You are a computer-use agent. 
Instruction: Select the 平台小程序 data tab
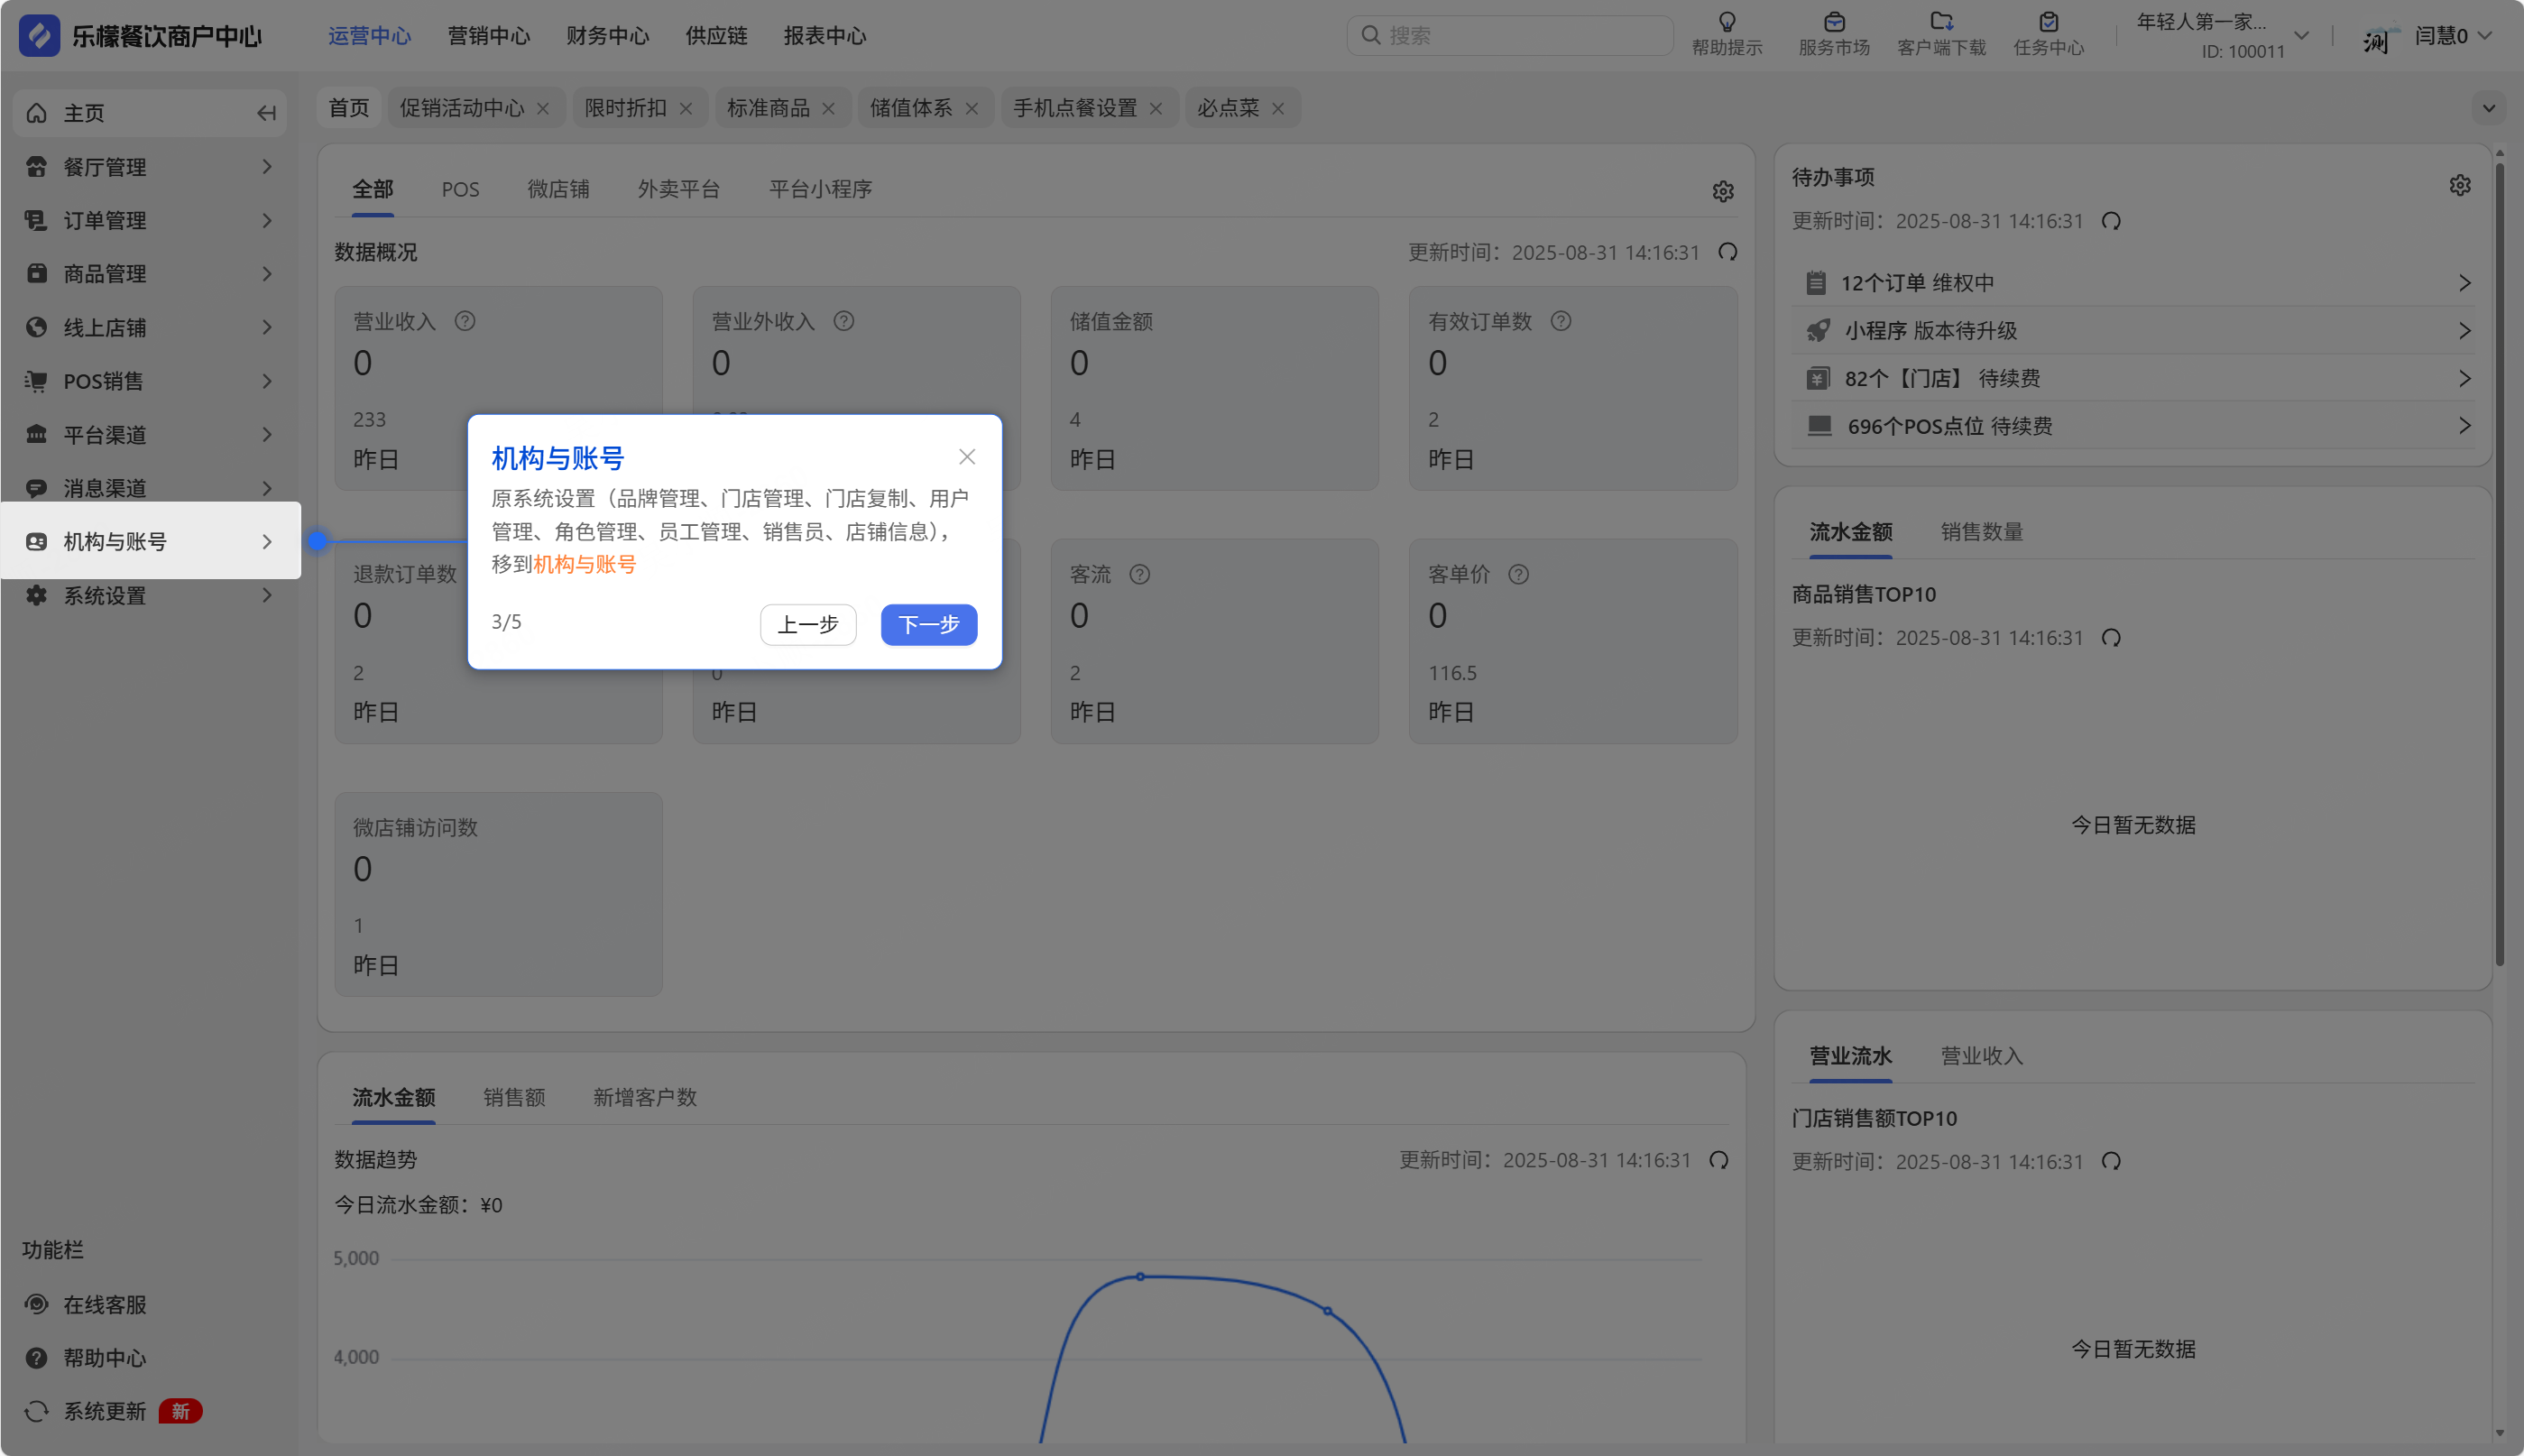820,189
